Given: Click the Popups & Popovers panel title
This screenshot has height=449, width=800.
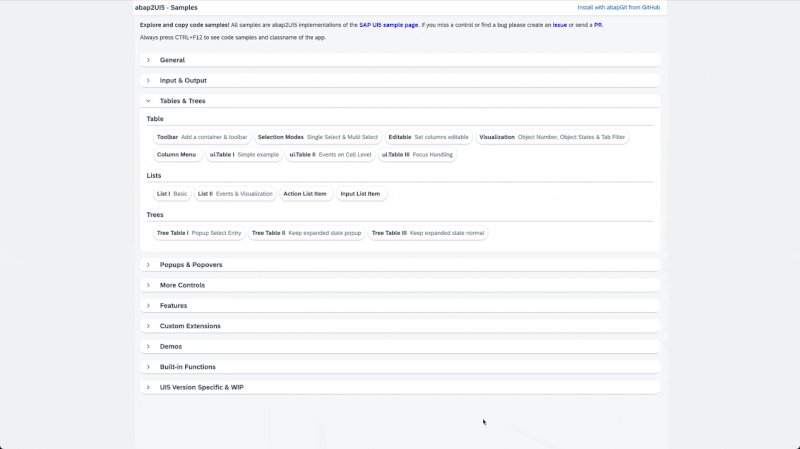Looking at the screenshot, I should point(191,265).
